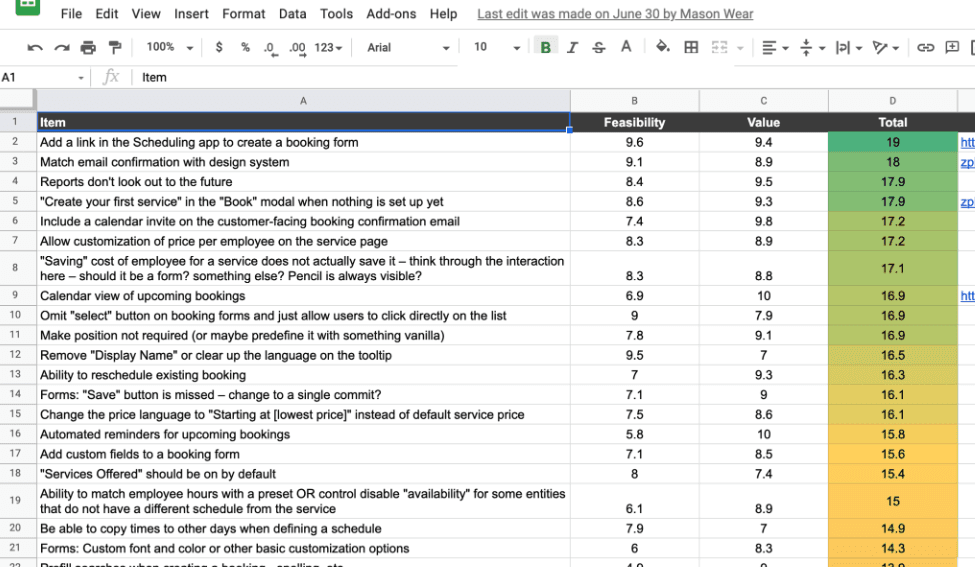Screen dimensions: 975x567
Task: Click the Value header cell
Action: tap(764, 122)
